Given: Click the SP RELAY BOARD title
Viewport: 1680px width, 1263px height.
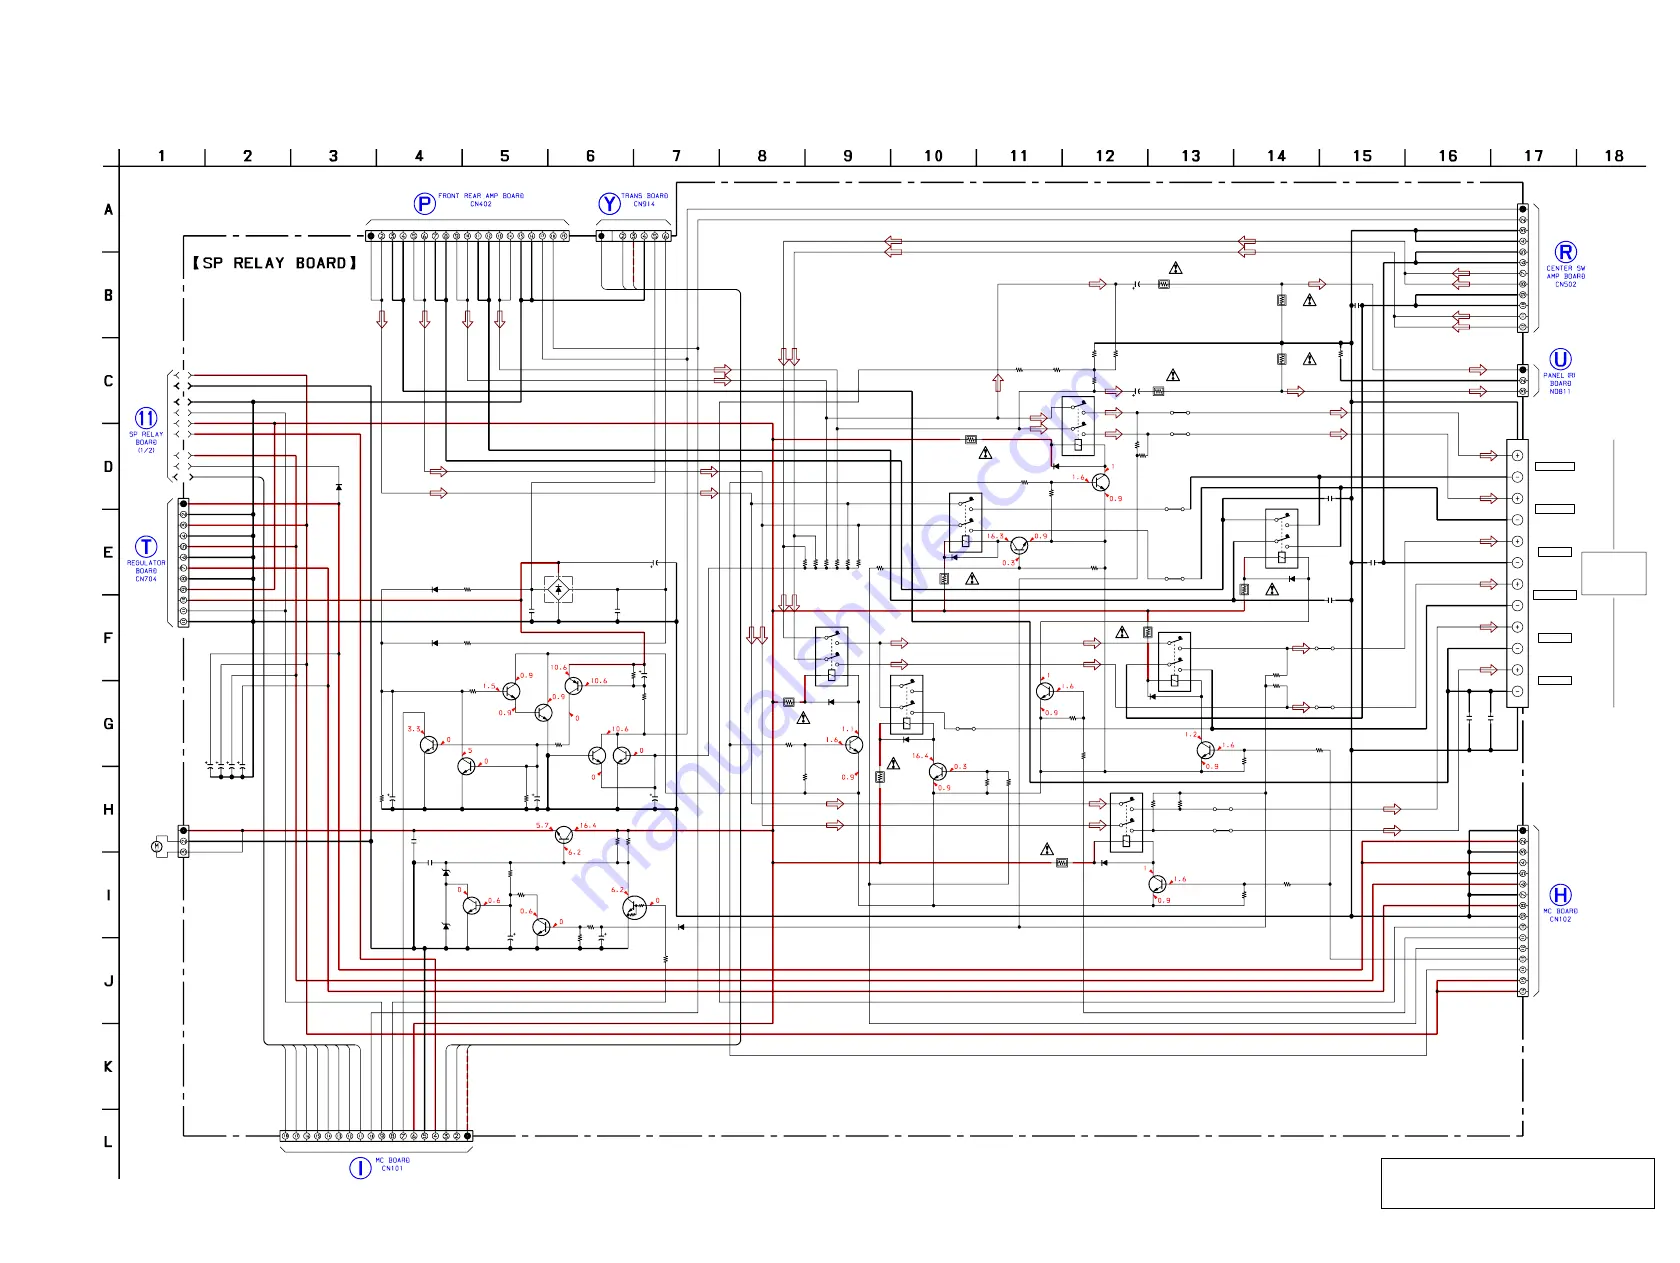Looking at the screenshot, I should [275, 263].
